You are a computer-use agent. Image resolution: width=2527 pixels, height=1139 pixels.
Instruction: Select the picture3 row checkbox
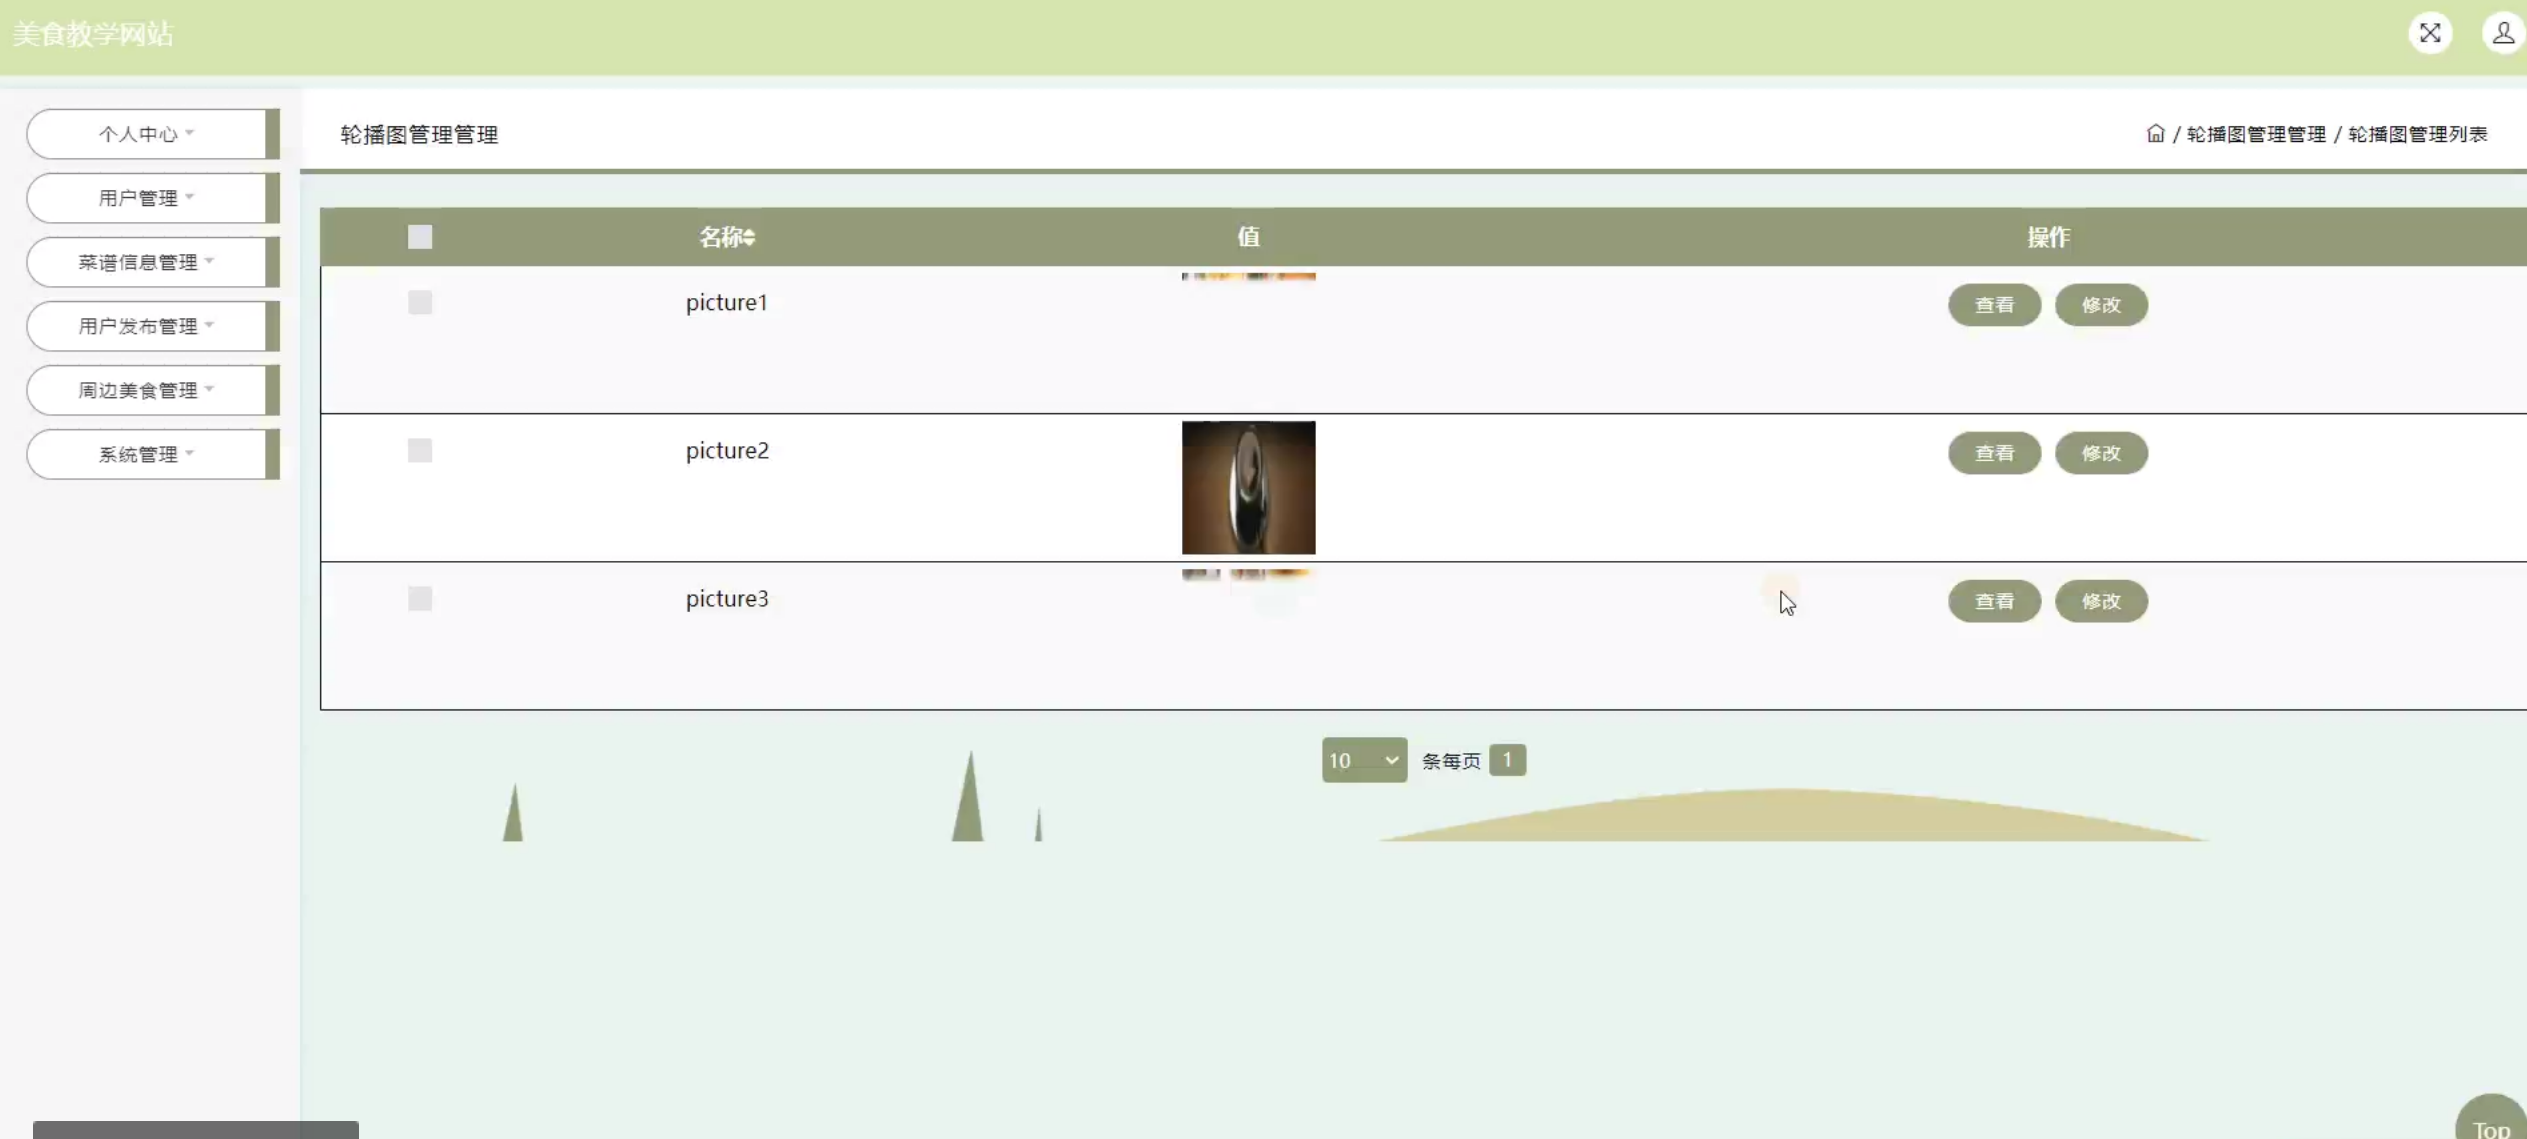pyautogui.click(x=420, y=599)
